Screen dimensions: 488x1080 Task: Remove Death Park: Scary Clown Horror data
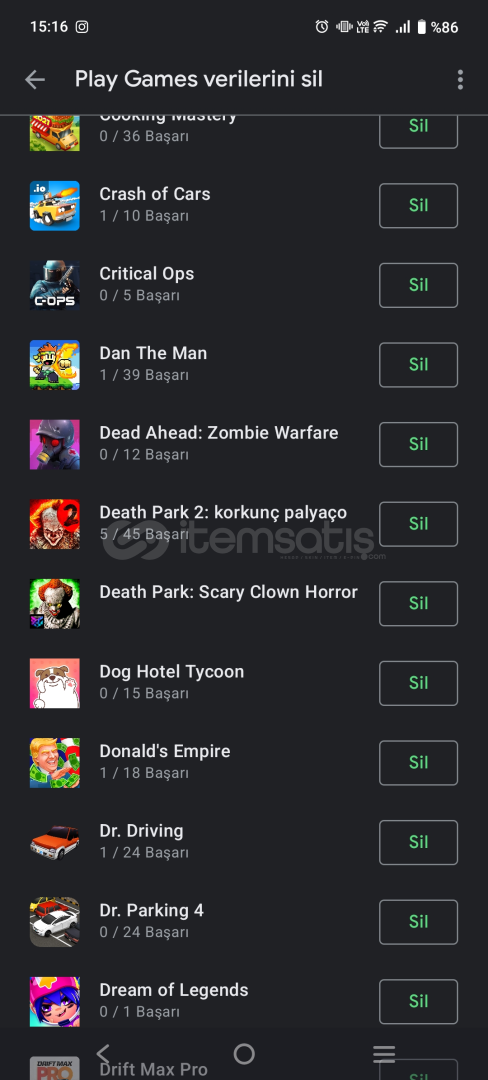[x=418, y=603]
